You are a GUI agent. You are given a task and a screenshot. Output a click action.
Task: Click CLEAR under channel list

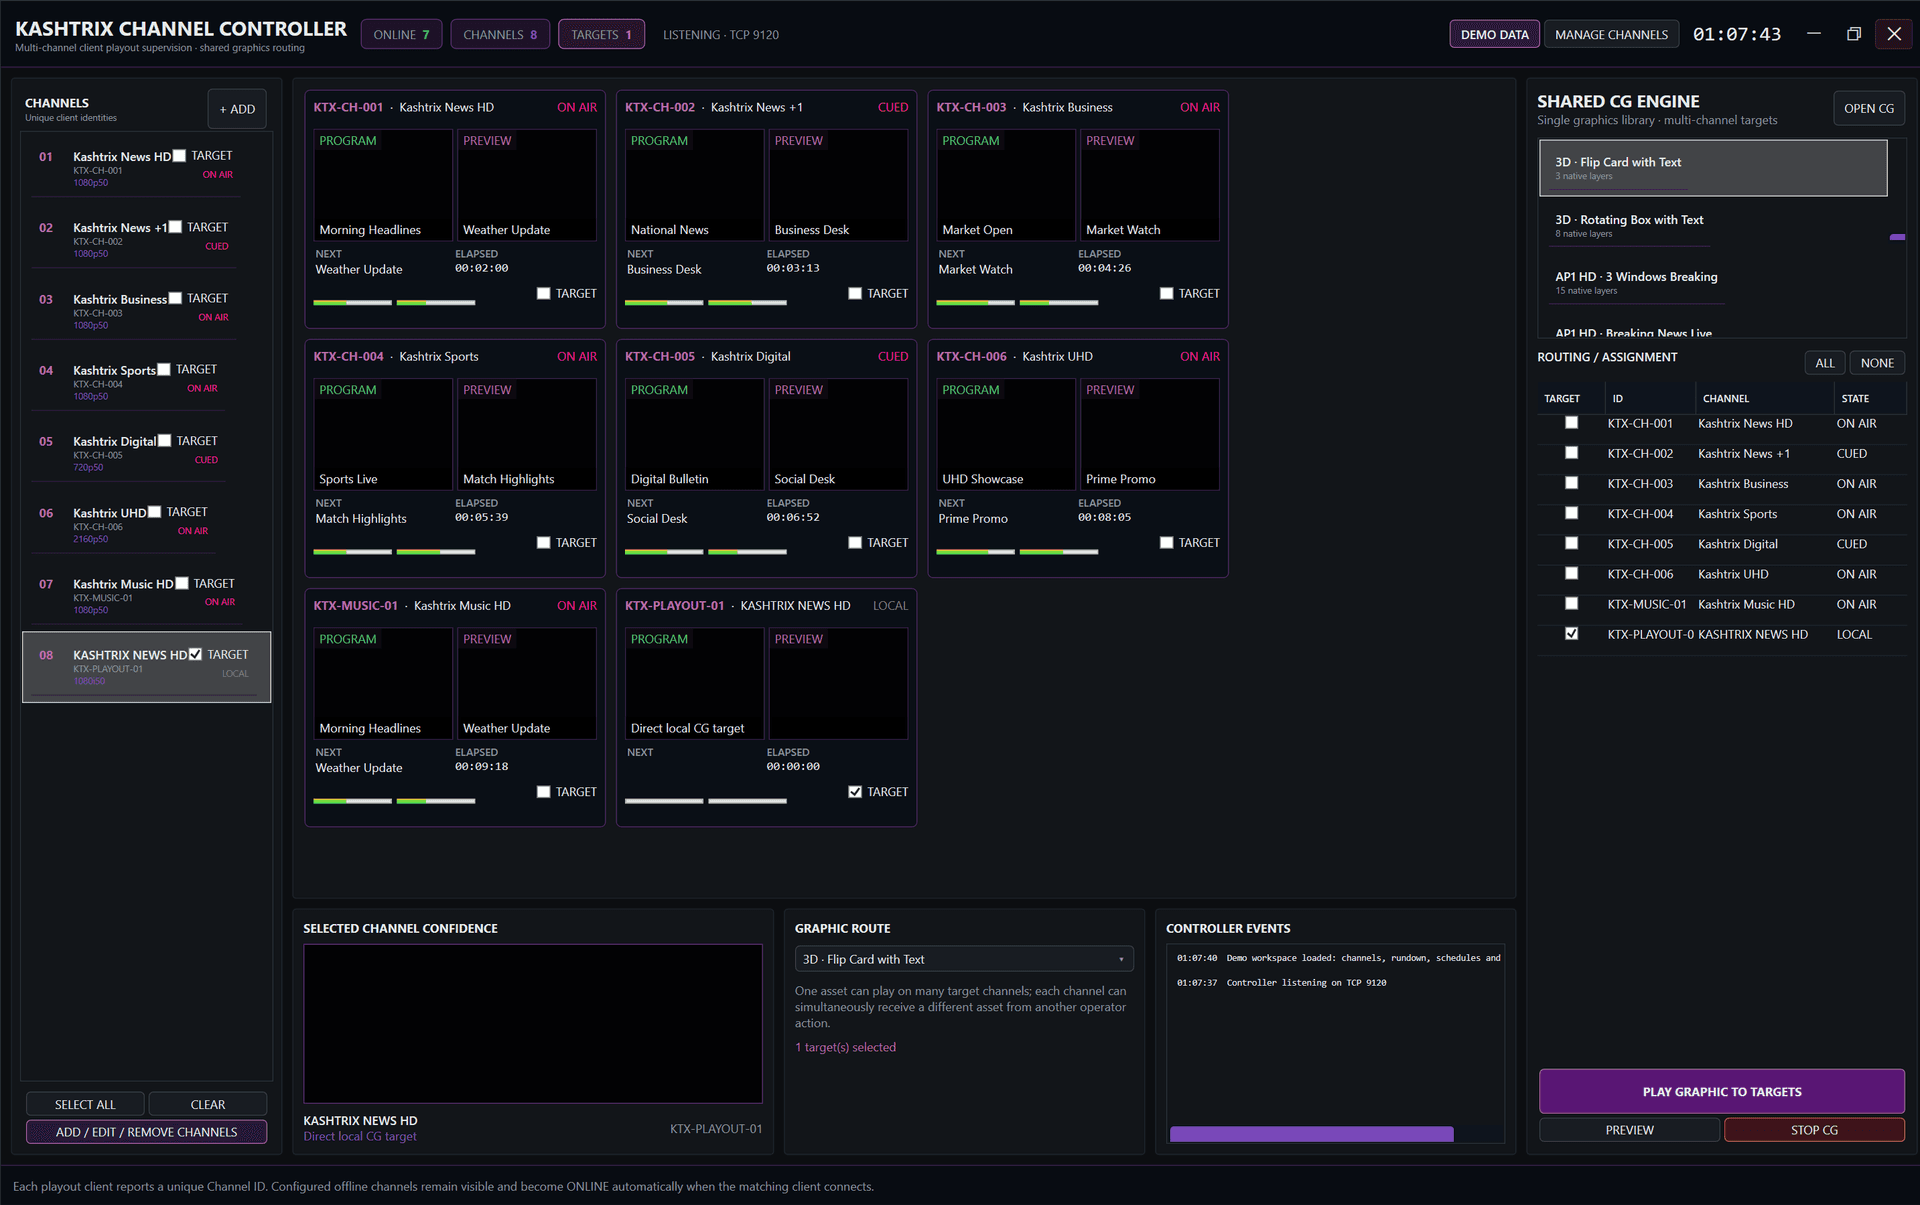pyautogui.click(x=208, y=1104)
